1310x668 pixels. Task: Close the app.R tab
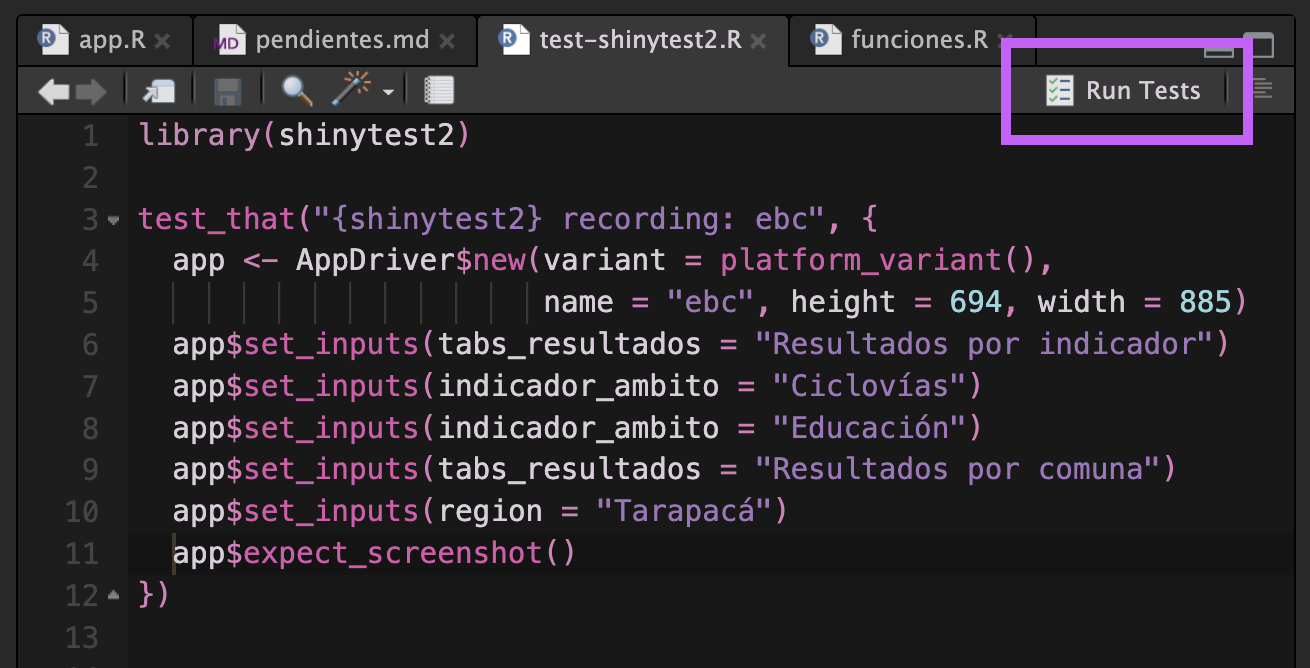[x=162, y=41]
